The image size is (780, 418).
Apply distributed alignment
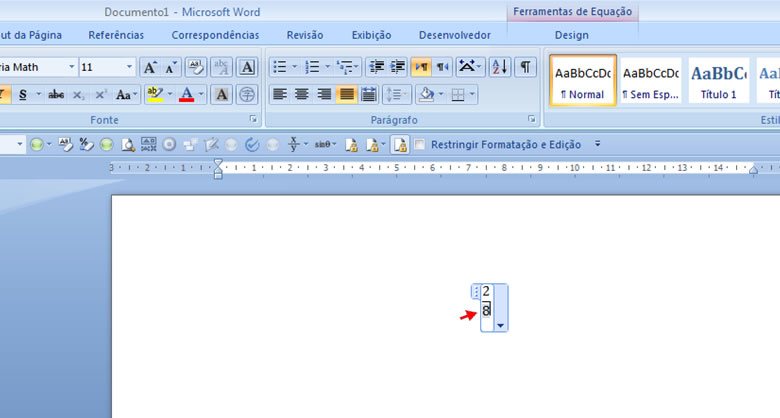[369, 95]
